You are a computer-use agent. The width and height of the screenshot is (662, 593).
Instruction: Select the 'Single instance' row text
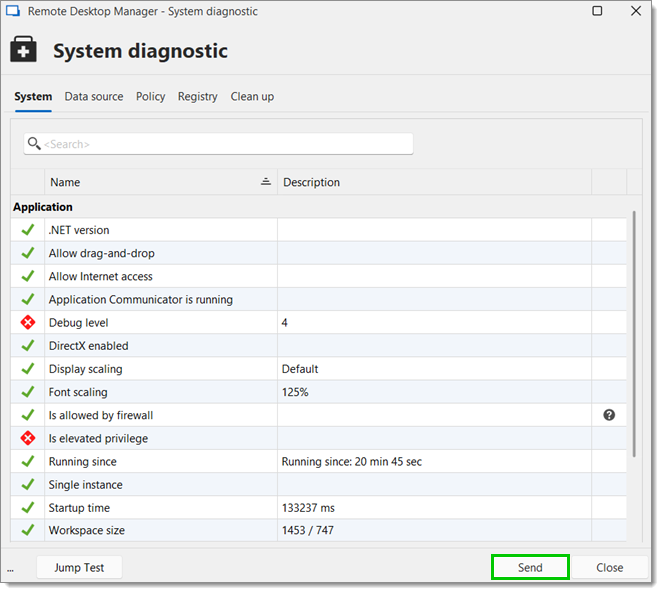(86, 485)
